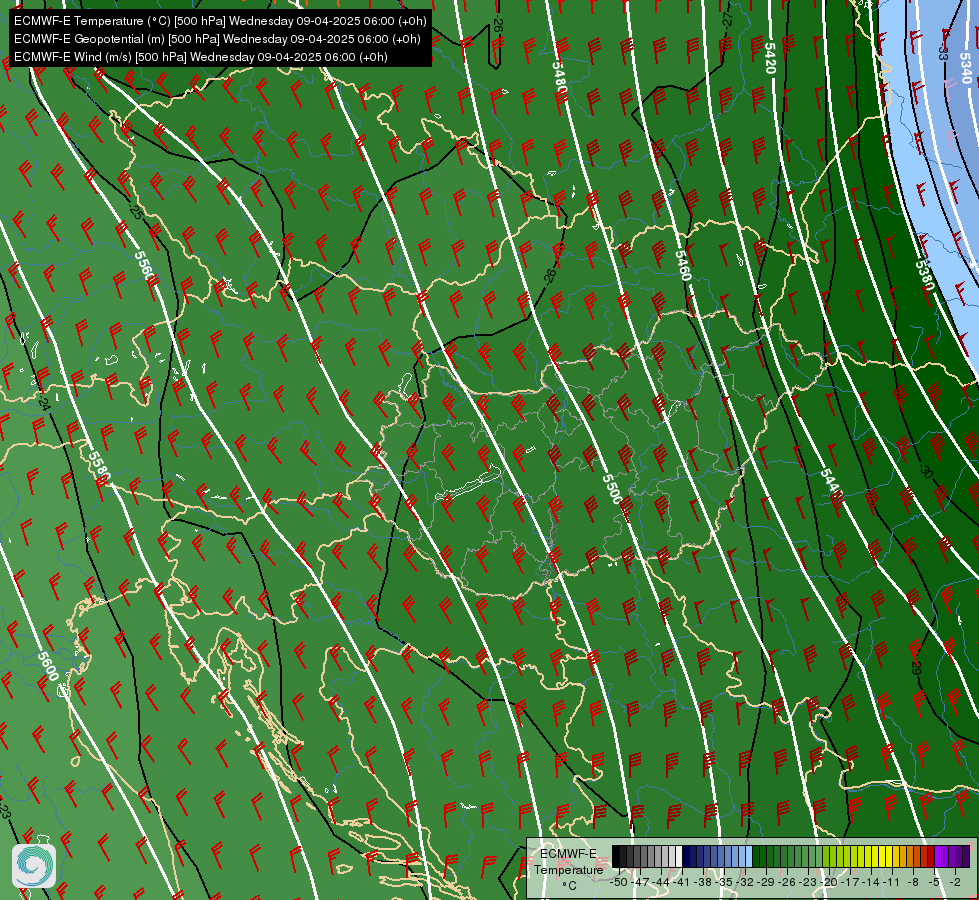The image size is (979, 900).
Task: Click the 5600 geopotential contour label
Action: click(x=48, y=666)
